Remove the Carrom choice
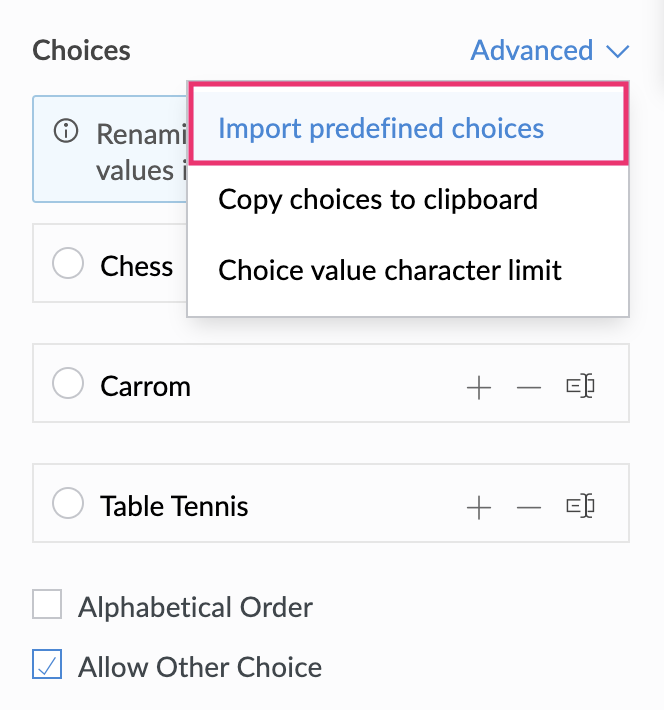This screenshot has width=664, height=710. [528, 387]
